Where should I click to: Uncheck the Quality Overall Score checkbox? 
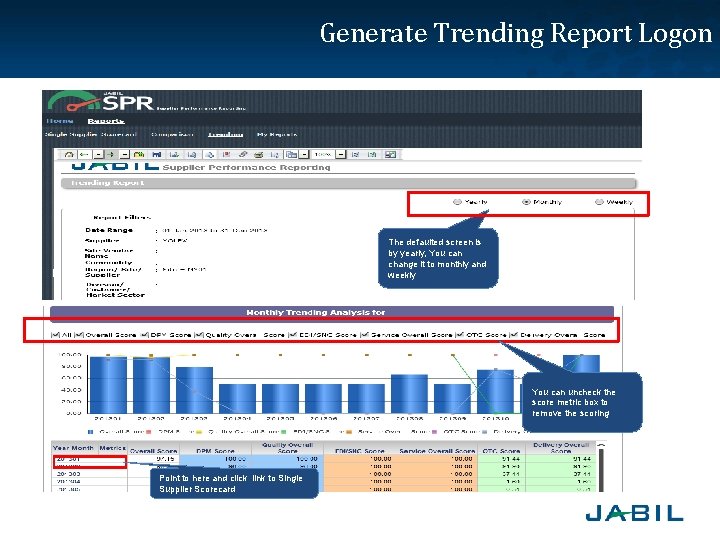click(x=199, y=335)
